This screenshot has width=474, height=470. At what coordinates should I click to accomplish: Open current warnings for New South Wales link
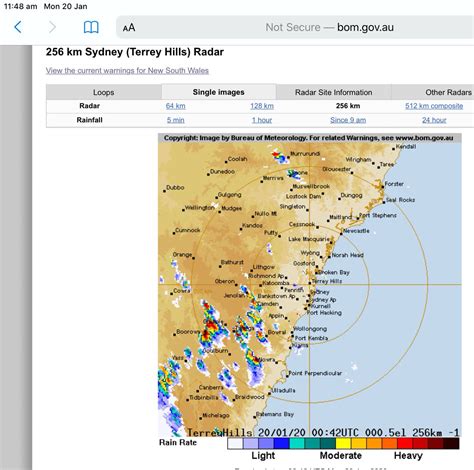pyautogui.click(x=127, y=71)
